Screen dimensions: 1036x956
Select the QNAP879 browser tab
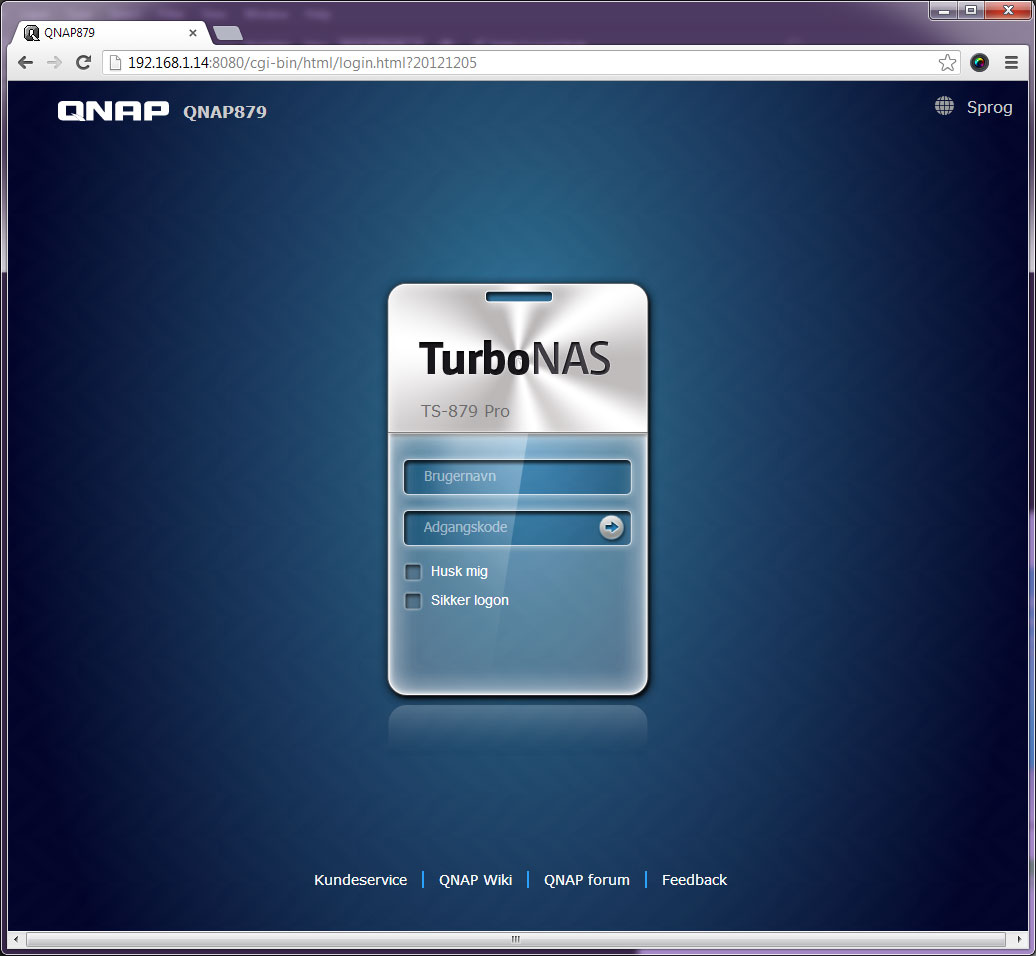[x=111, y=32]
